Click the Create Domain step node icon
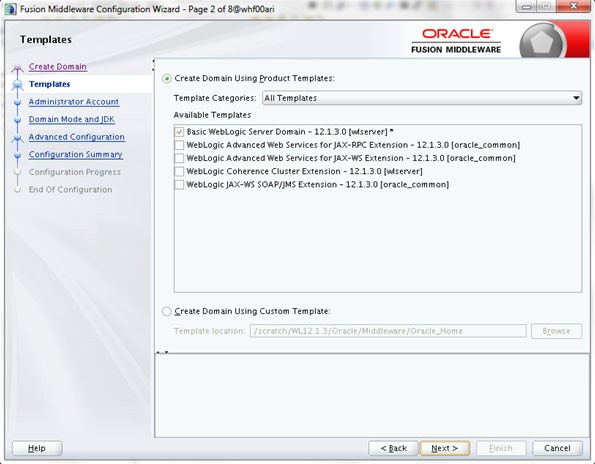 click(17, 68)
